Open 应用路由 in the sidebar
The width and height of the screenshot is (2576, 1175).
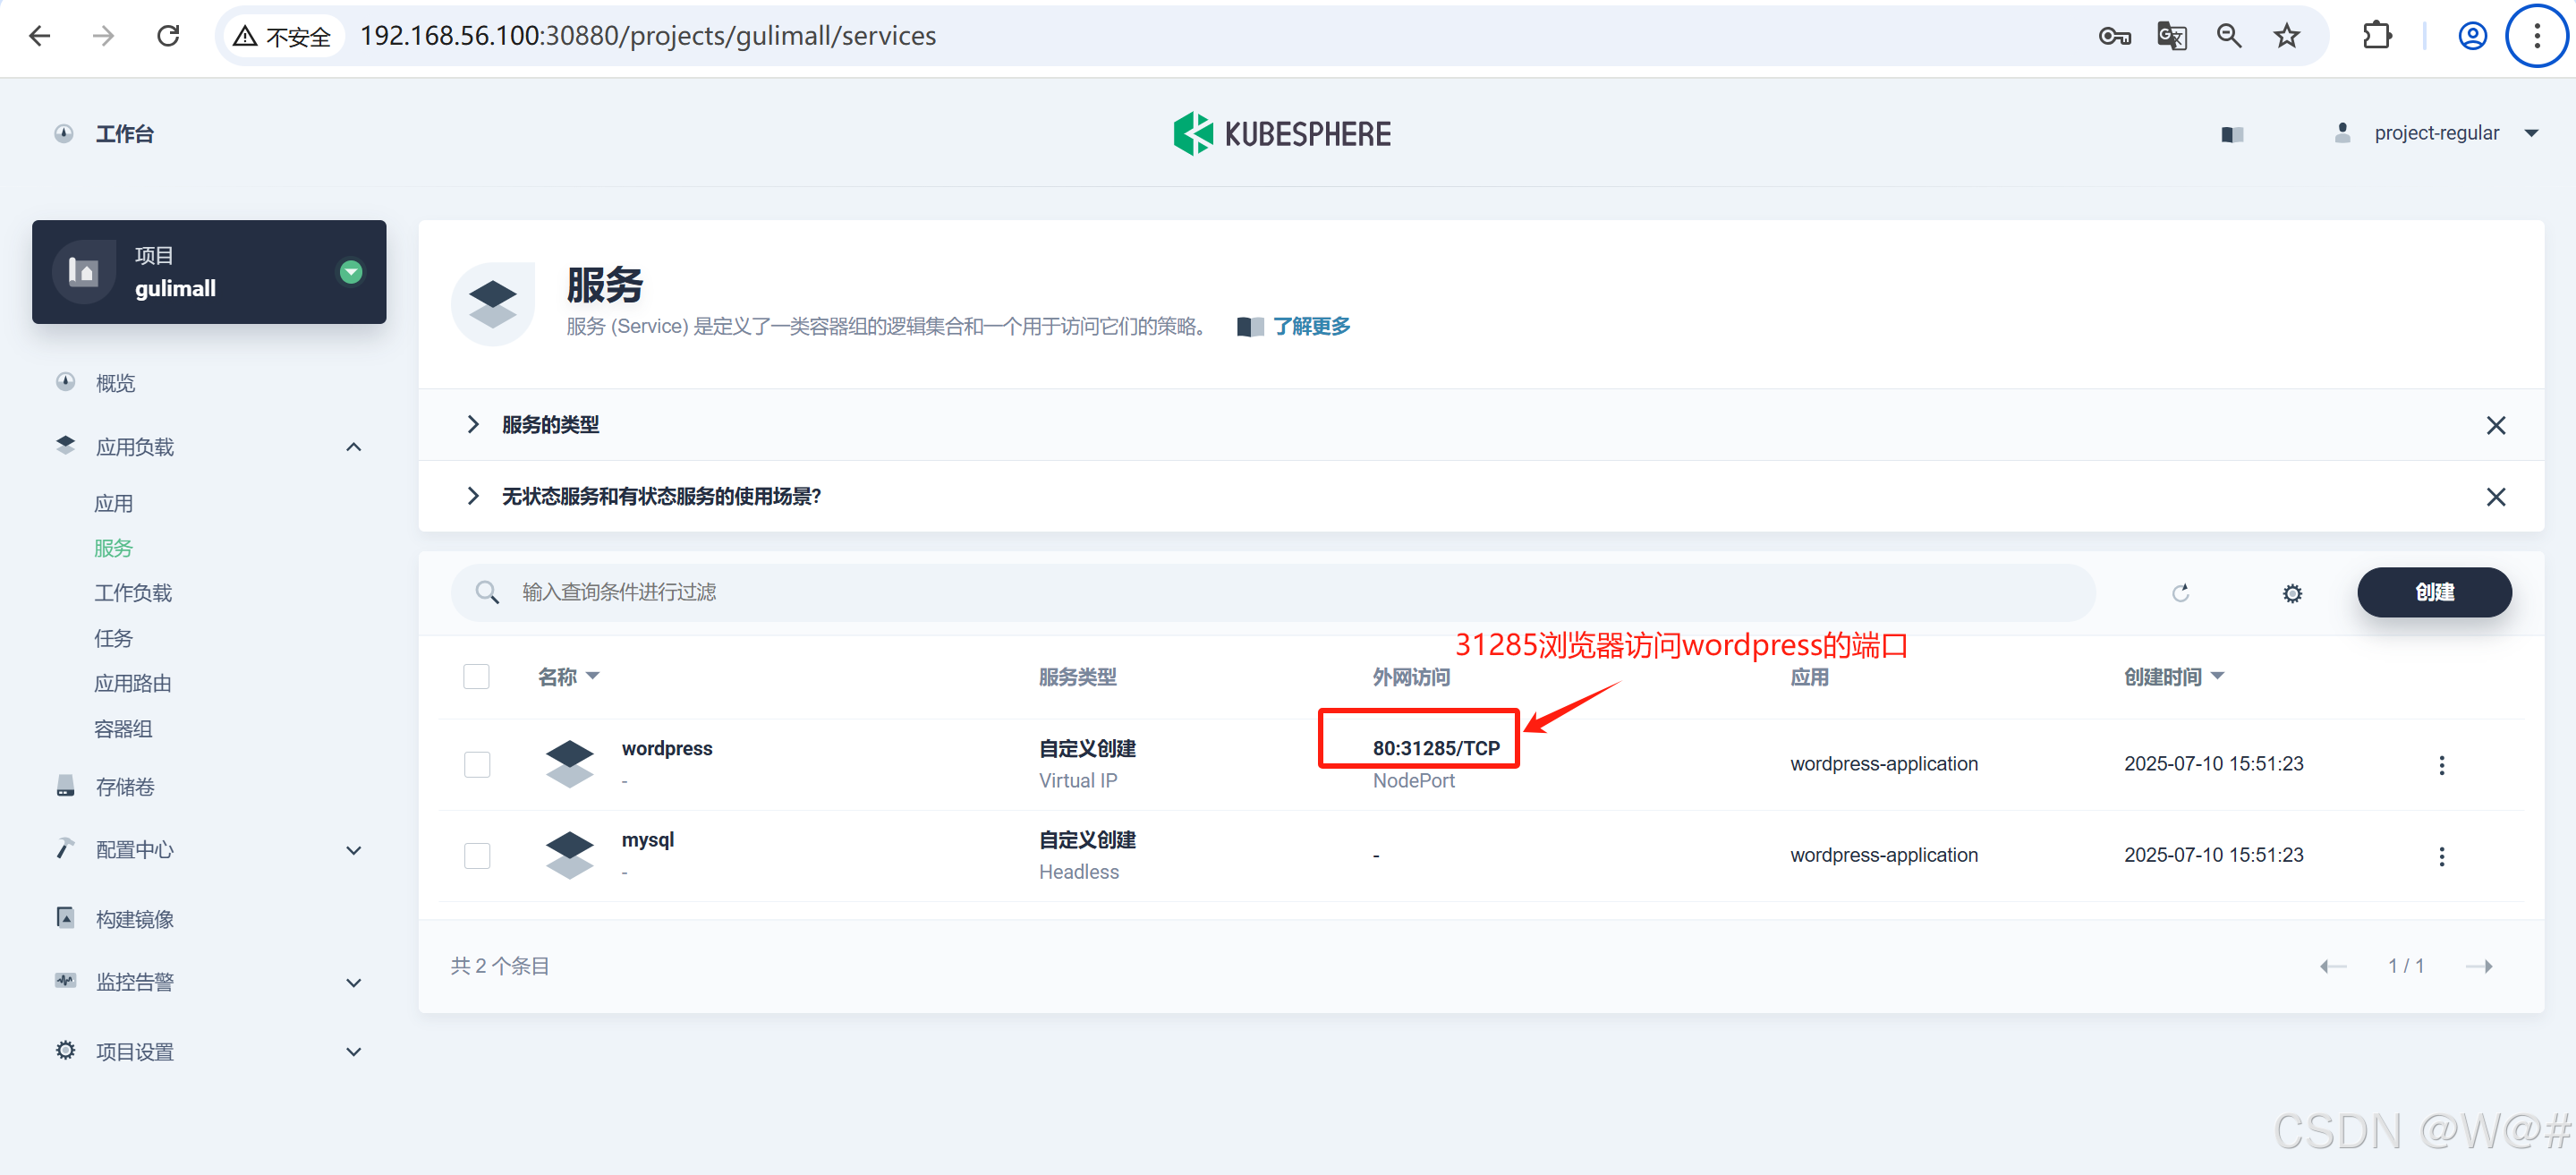tap(133, 683)
